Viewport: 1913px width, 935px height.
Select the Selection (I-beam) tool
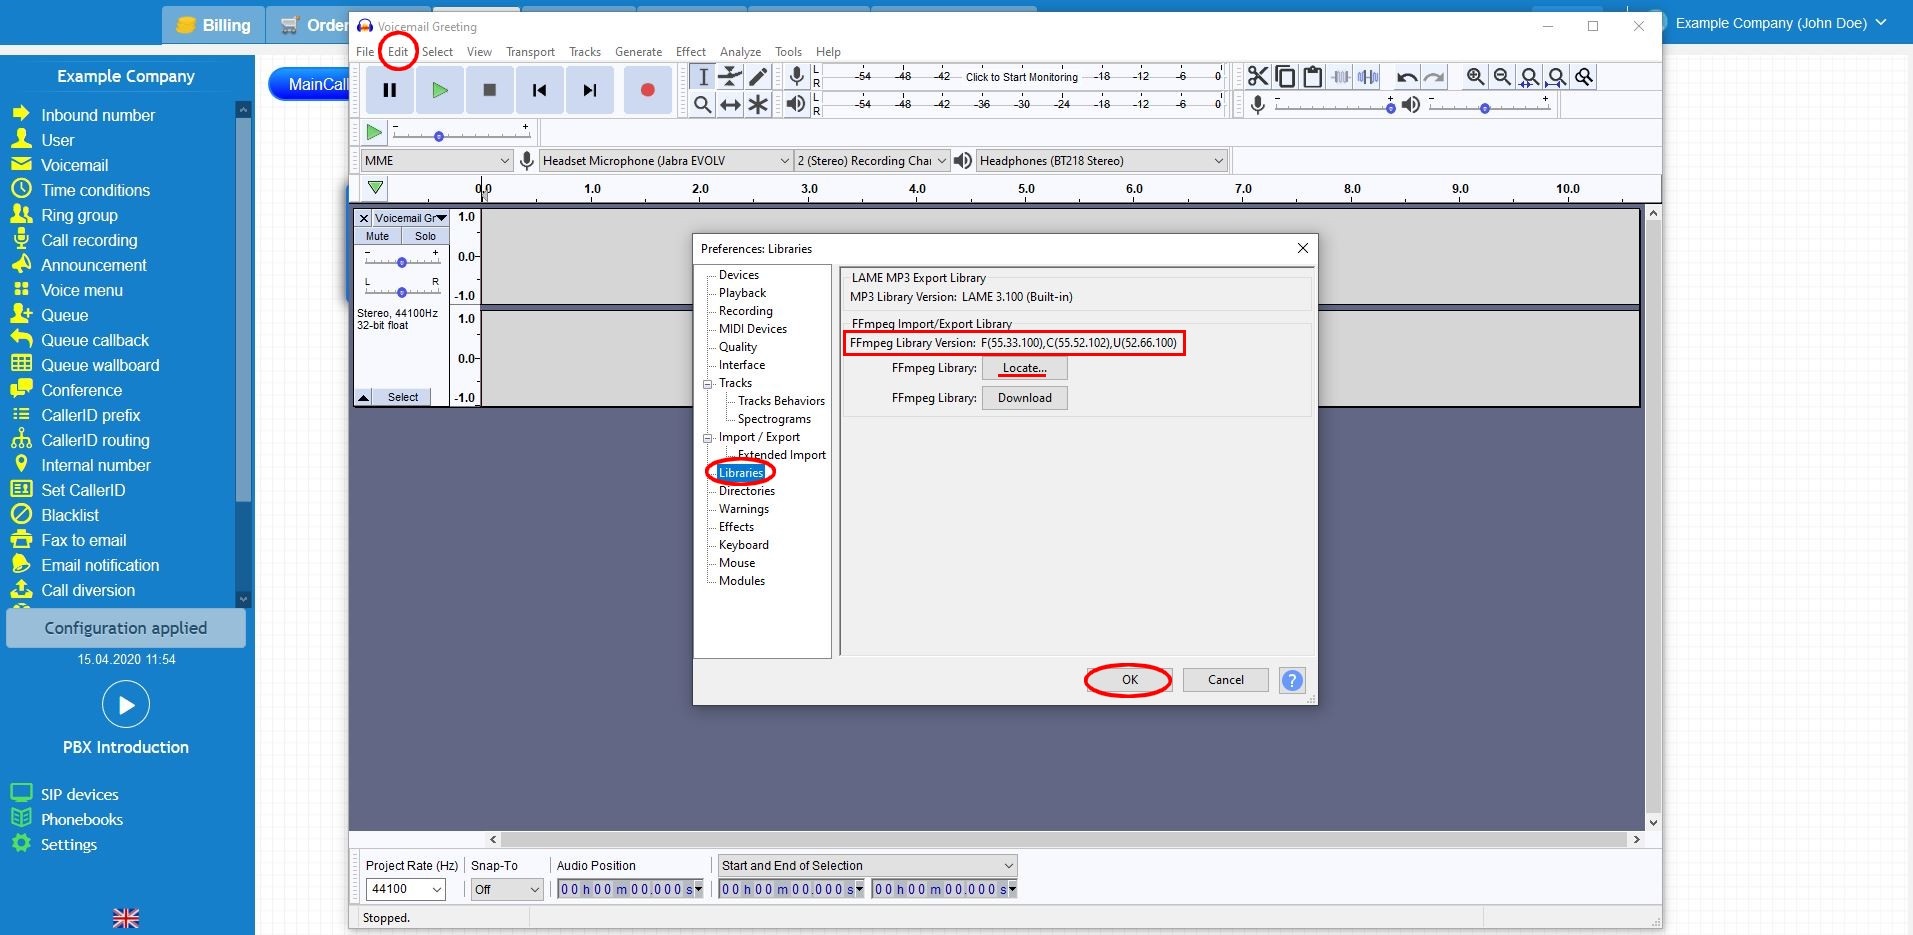tap(703, 77)
